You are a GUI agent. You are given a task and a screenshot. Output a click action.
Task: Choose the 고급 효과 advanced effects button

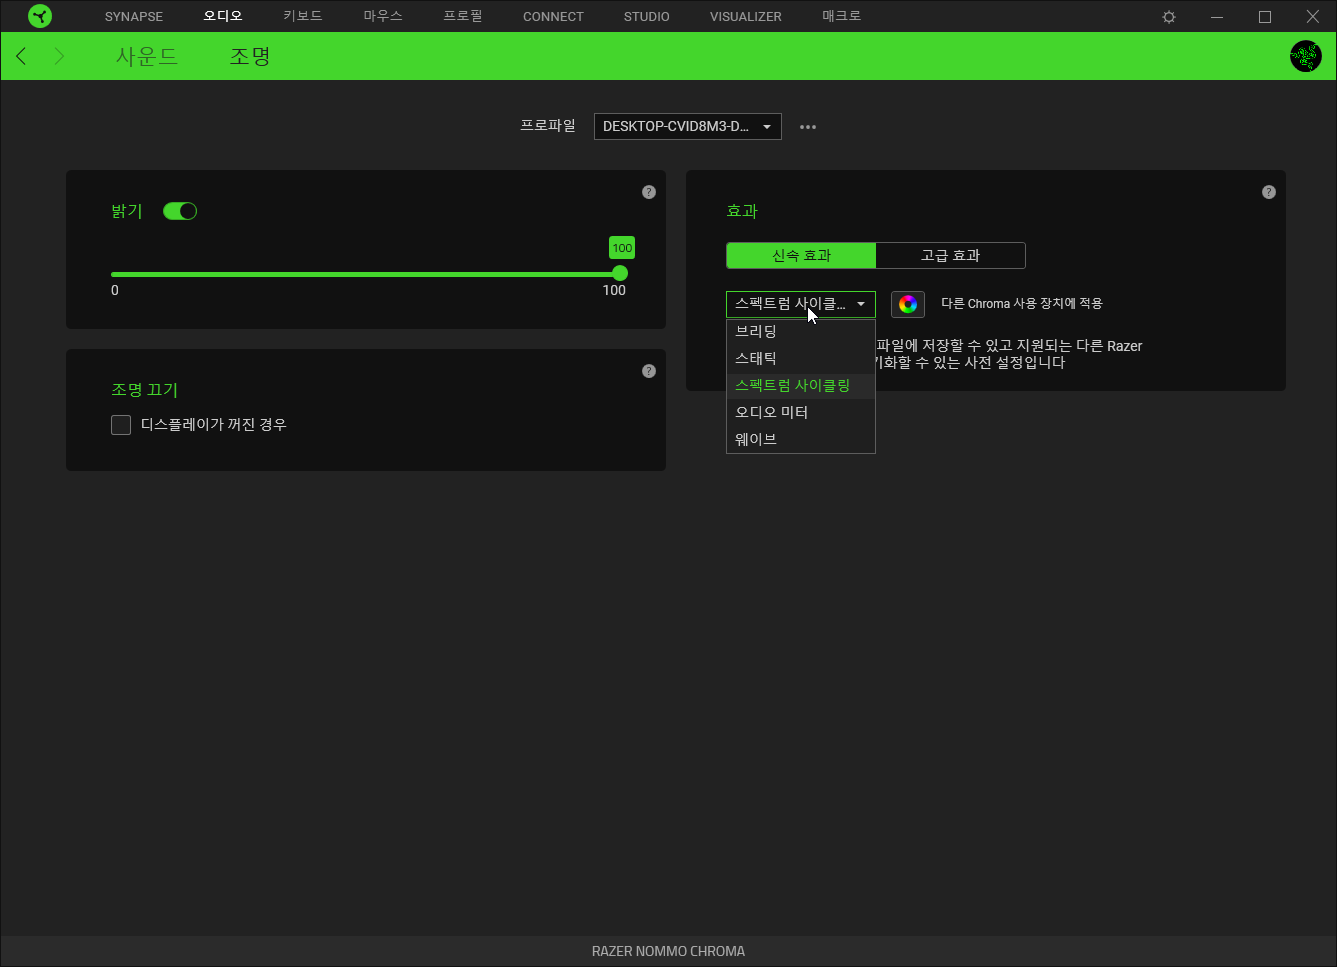pyautogui.click(x=951, y=256)
